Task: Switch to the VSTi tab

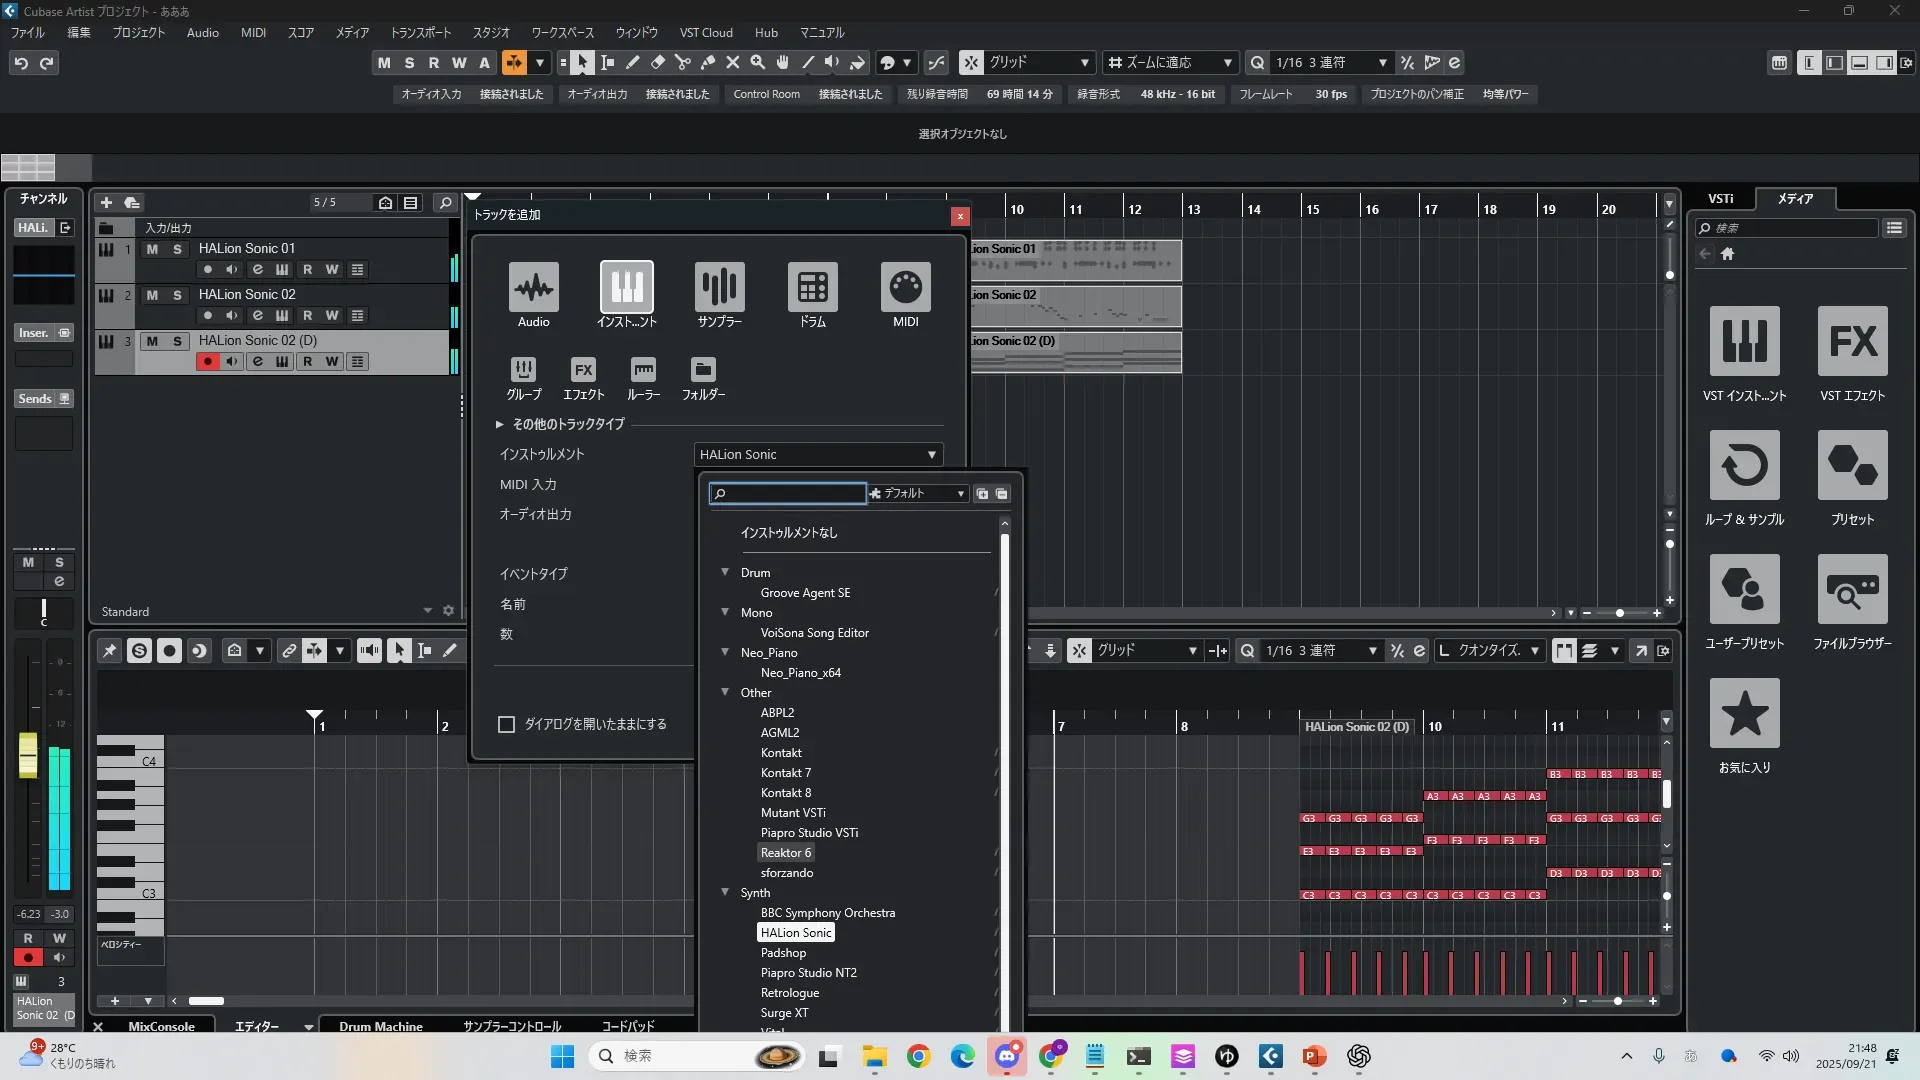Action: [1720, 199]
